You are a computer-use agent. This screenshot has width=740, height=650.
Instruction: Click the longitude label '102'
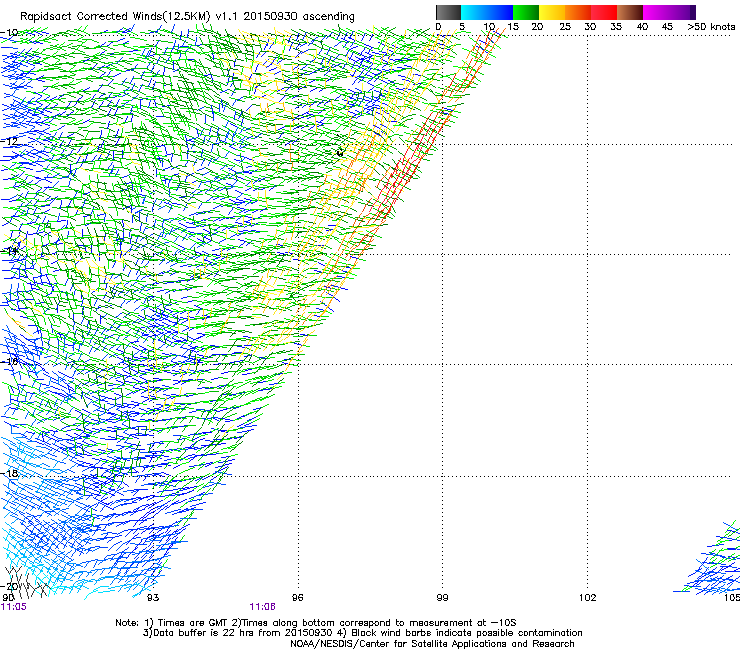tap(588, 598)
